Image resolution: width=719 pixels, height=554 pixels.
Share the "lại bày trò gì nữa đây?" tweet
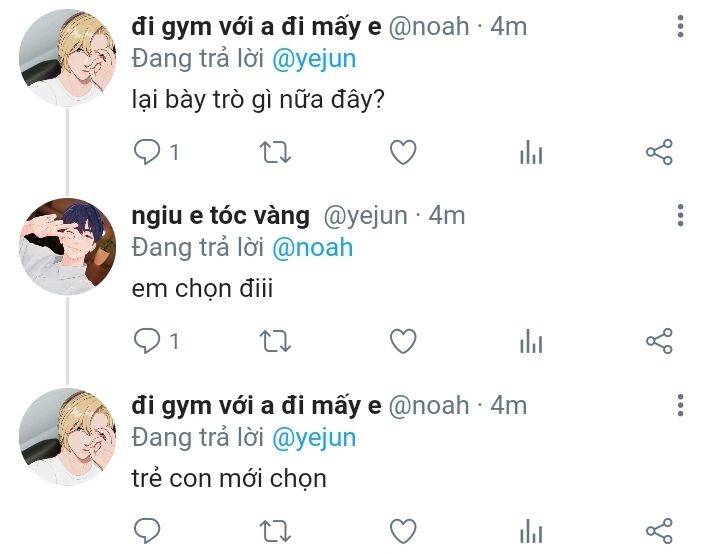pos(659,152)
